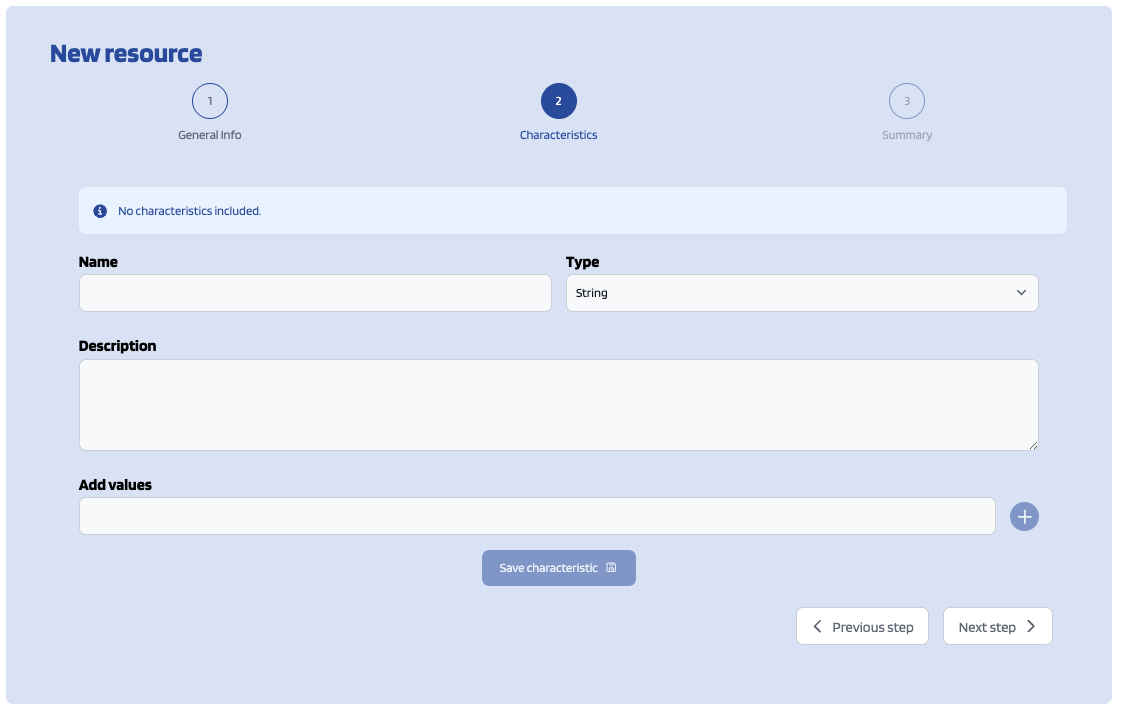Click the right chevron on Next step
Viewport: 1121px width, 712px height.
tap(1031, 627)
